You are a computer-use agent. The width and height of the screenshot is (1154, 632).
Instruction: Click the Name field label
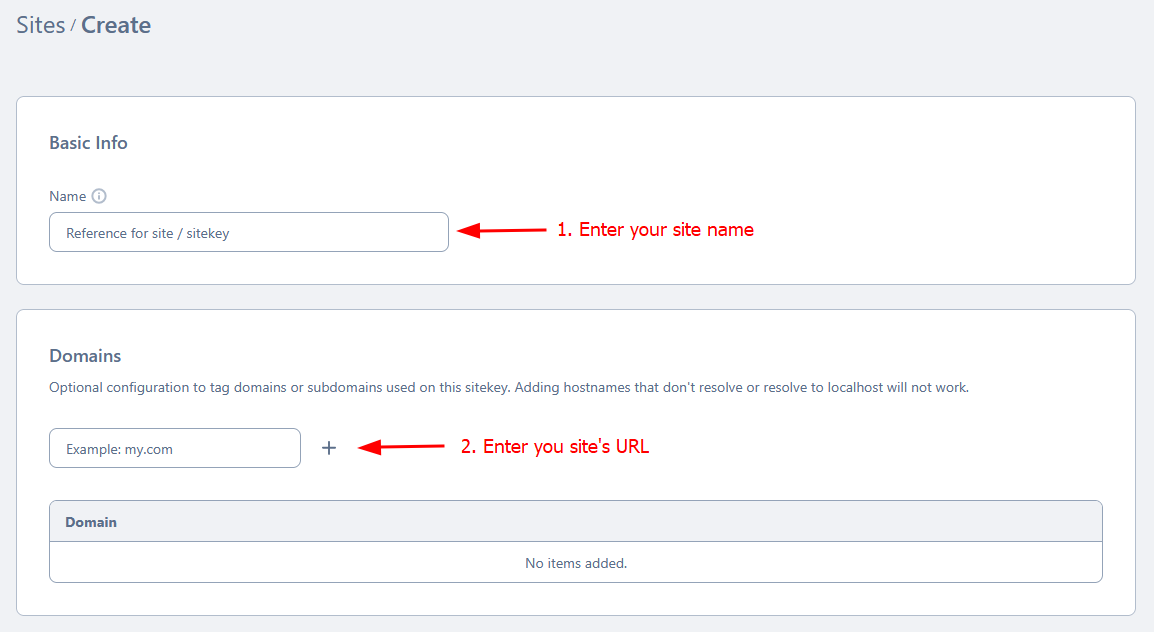point(68,196)
